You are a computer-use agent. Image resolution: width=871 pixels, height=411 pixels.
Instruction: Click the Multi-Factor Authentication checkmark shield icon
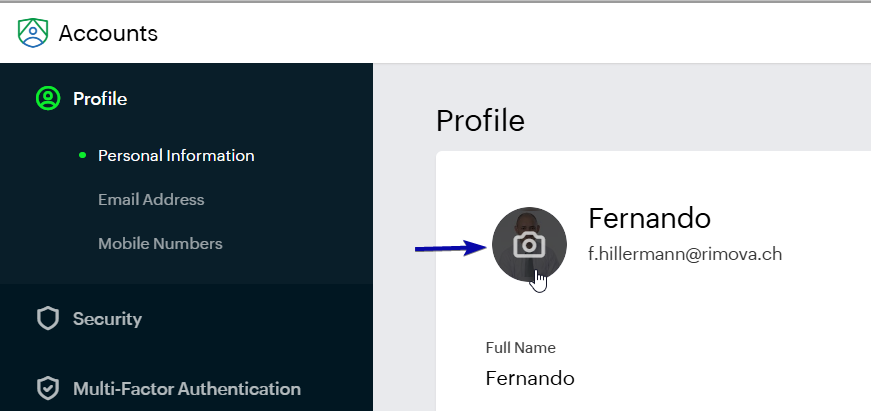[47, 389]
